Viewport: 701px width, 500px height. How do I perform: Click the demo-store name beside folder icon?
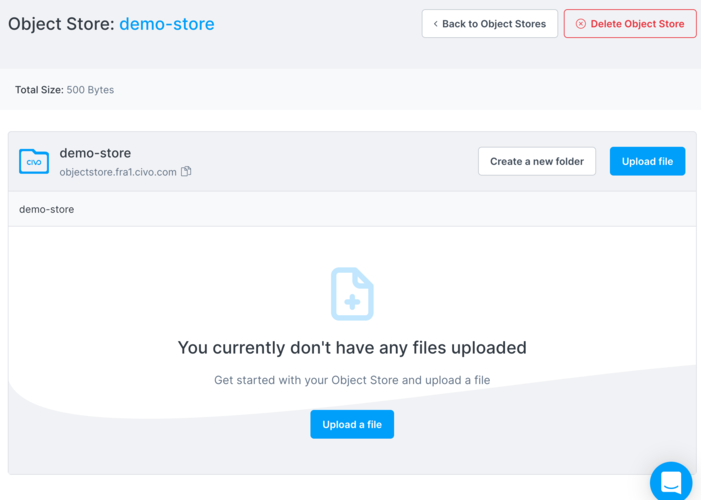[95, 153]
